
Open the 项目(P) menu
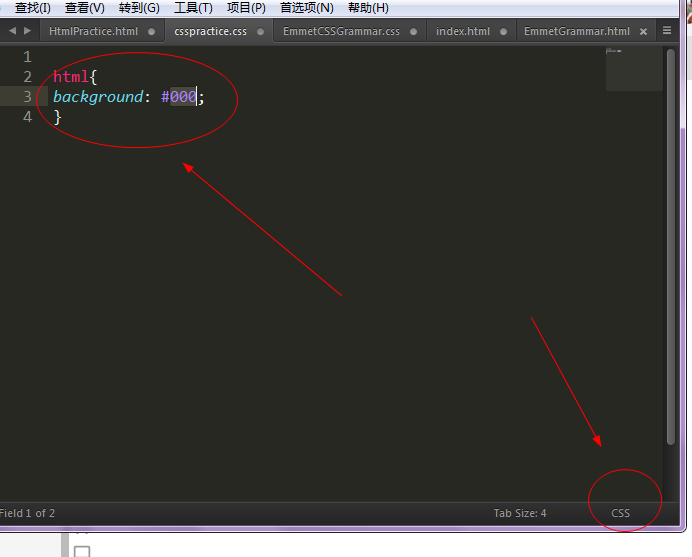point(246,8)
